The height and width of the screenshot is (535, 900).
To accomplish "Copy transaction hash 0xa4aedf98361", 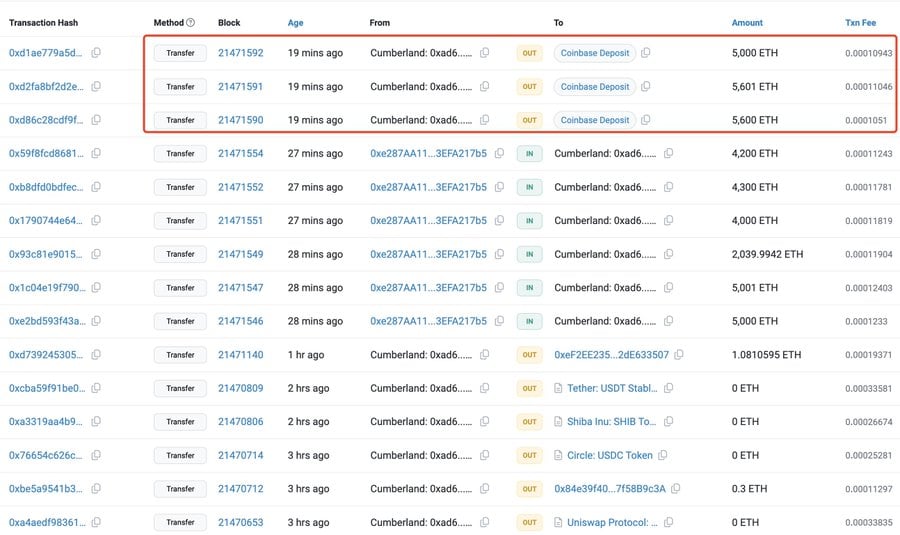I will pos(96,522).
